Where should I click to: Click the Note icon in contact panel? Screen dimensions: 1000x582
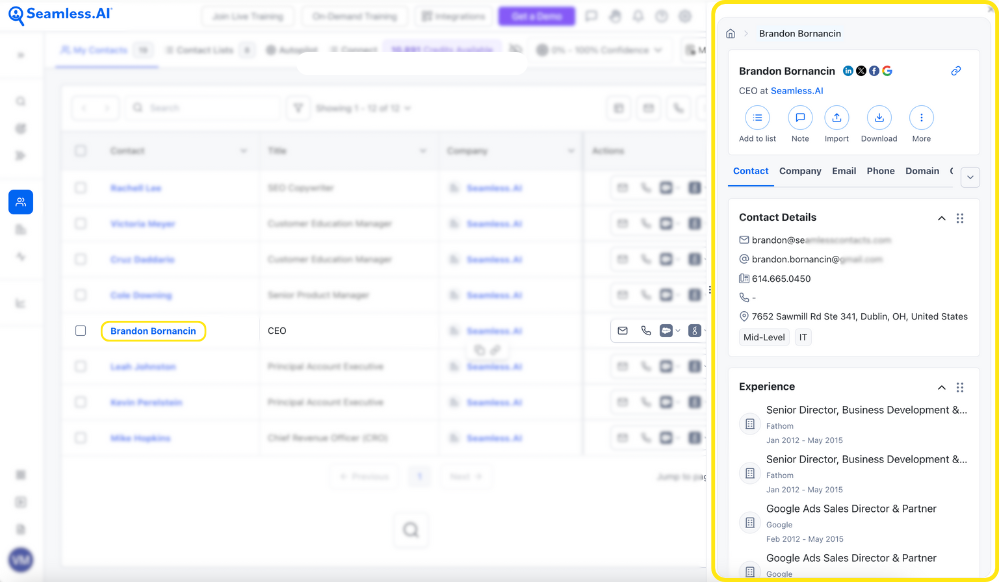(x=800, y=118)
